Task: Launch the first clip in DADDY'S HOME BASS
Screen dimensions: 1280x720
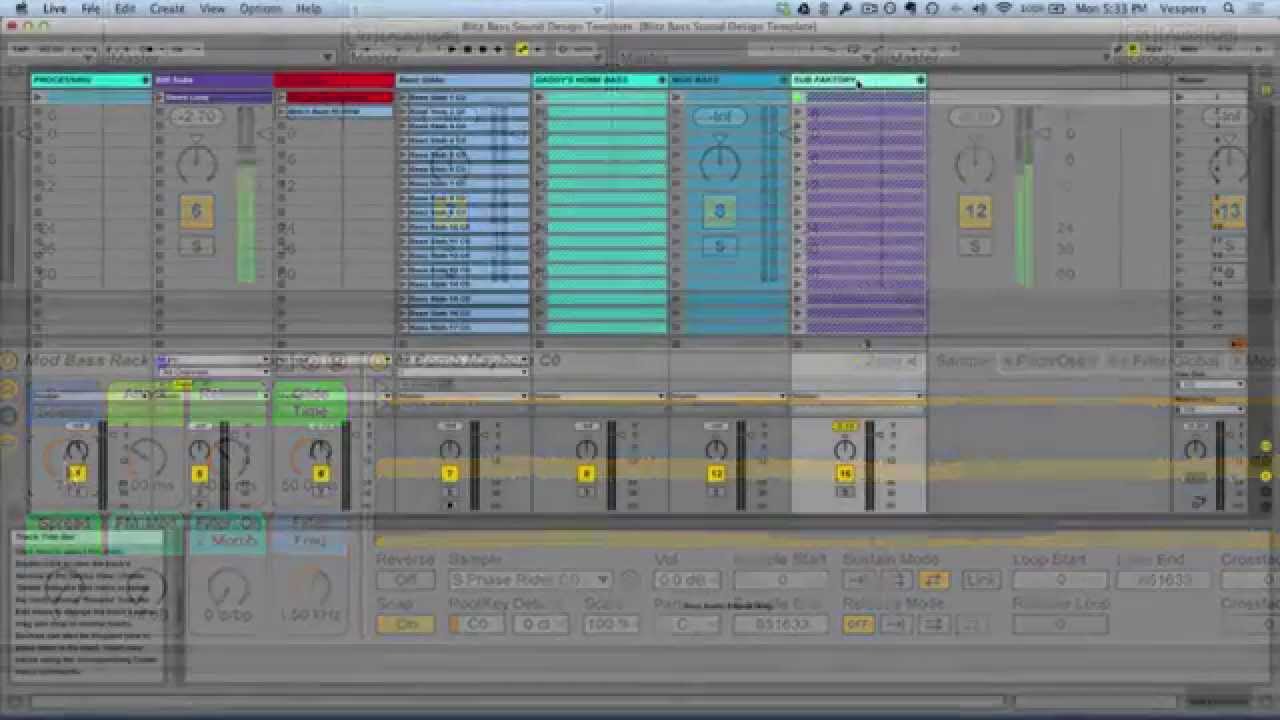Action: (540, 97)
